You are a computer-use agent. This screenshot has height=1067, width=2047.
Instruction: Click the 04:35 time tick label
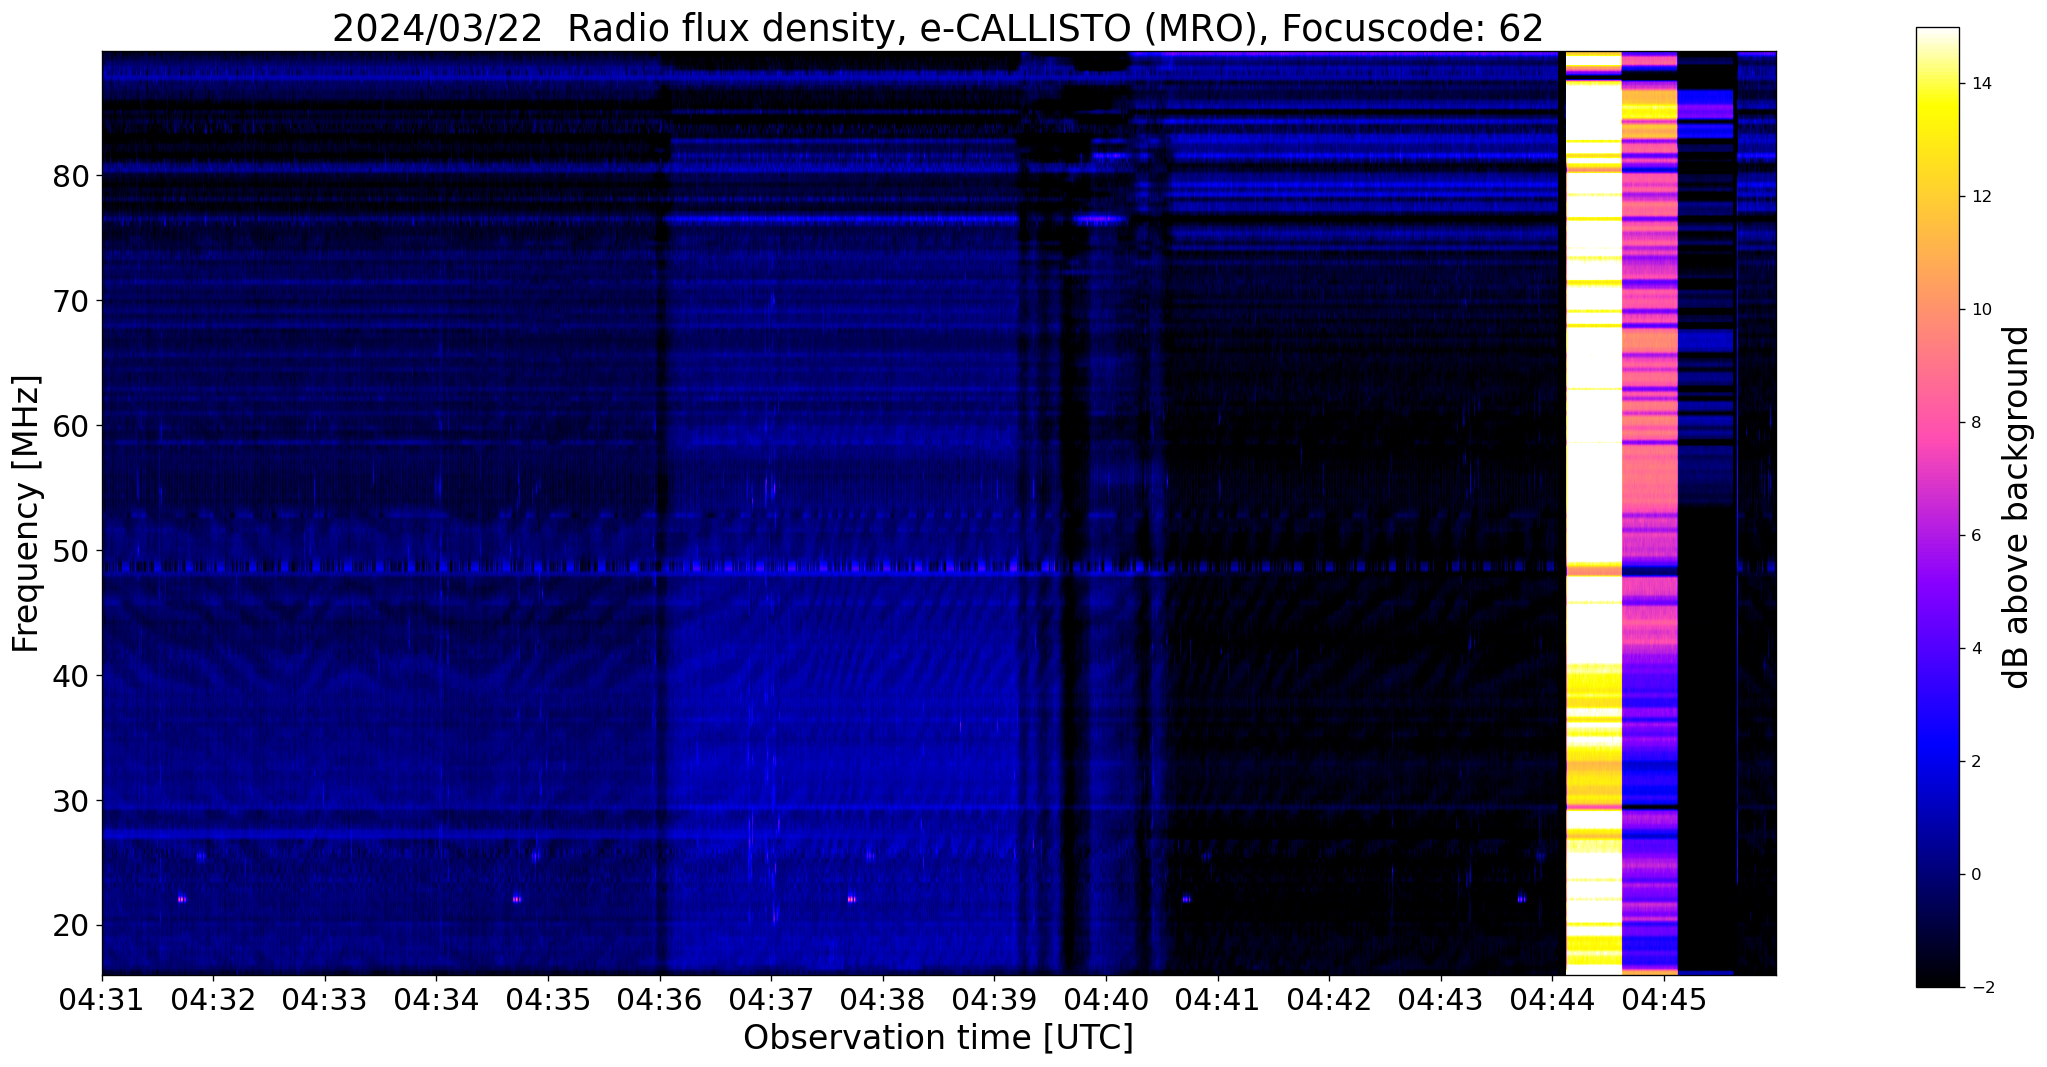click(x=548, y=998)
